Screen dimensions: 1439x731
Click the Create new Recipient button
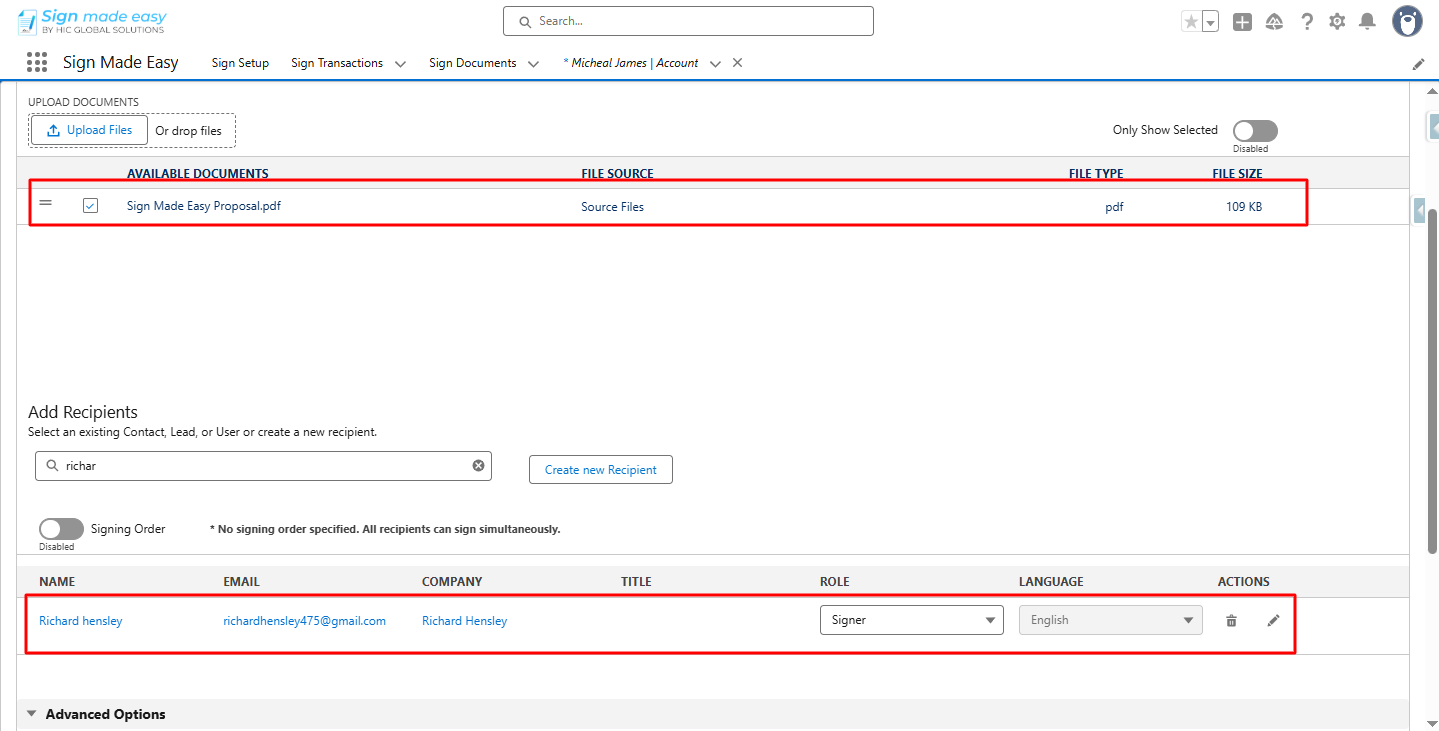pos(601,469)
